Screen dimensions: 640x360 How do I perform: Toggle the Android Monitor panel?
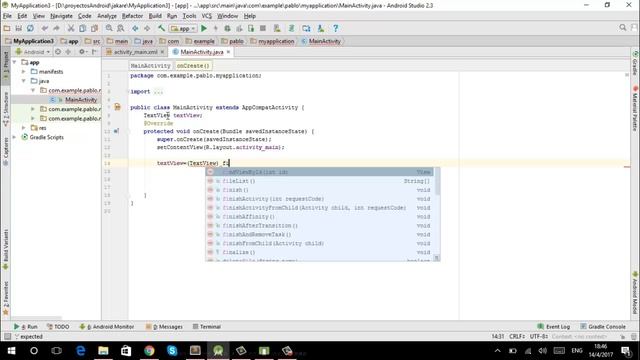[x=107, y=327]
